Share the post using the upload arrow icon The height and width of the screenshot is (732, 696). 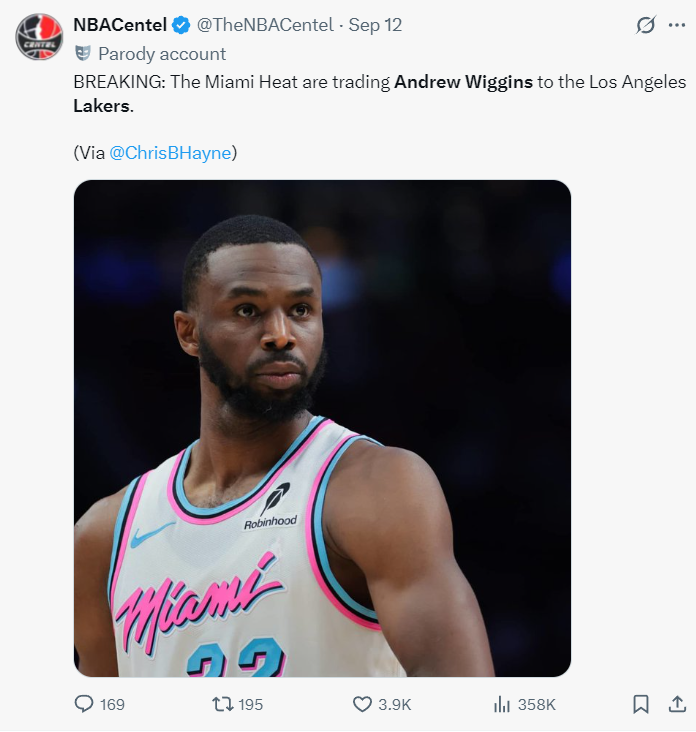coord(676,704)
